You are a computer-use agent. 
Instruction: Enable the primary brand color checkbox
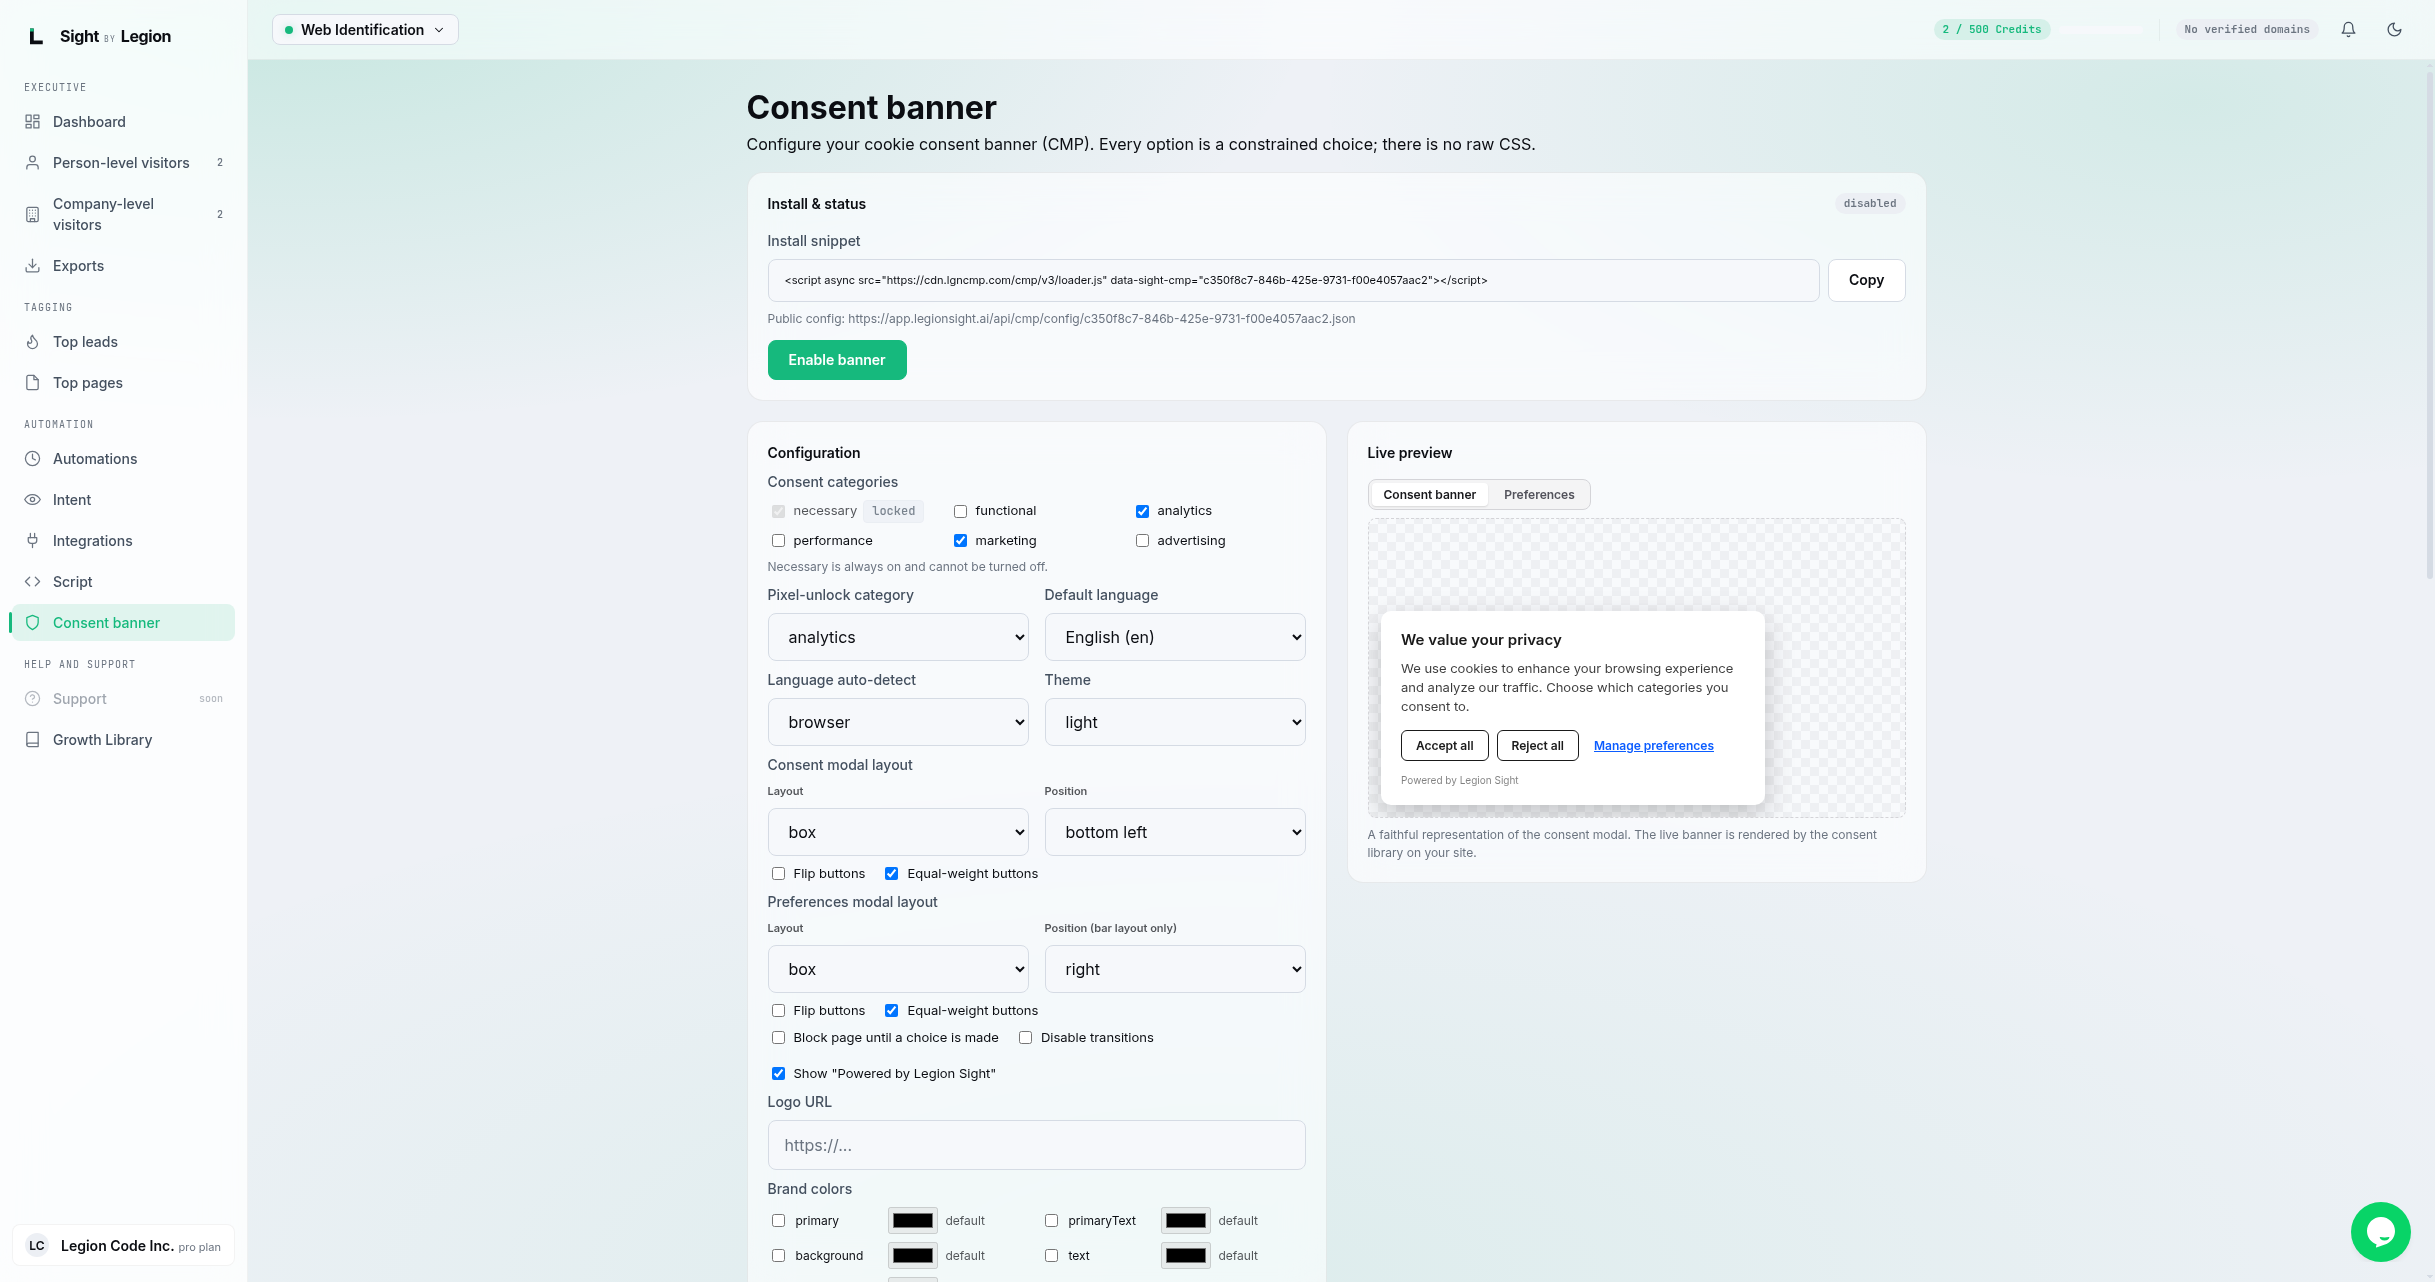point(778,1221)
